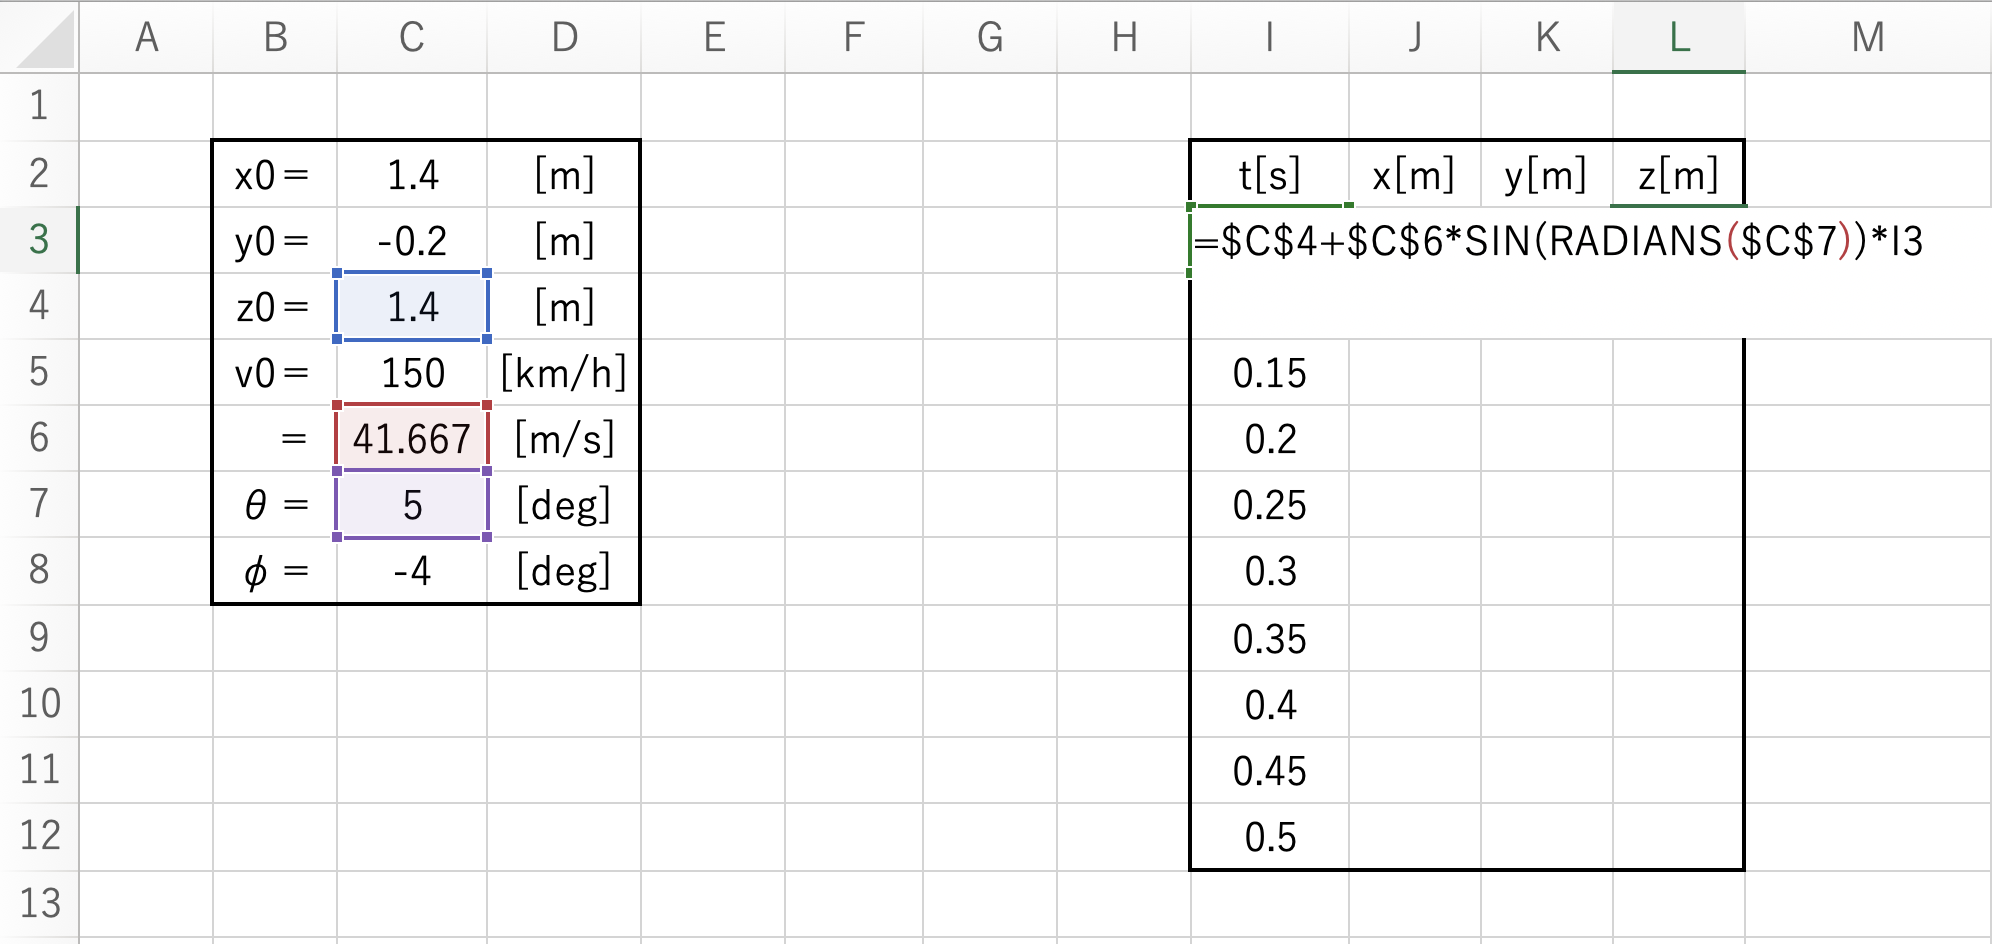The height and width of the screenshot is (944, 1992).
Task: Select the [km/h] unit cell
Action: click(564, 372)
